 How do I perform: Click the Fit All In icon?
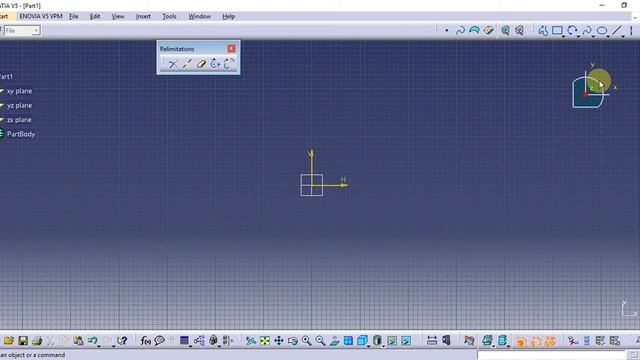pyautogui.click(x=265, y=340)
